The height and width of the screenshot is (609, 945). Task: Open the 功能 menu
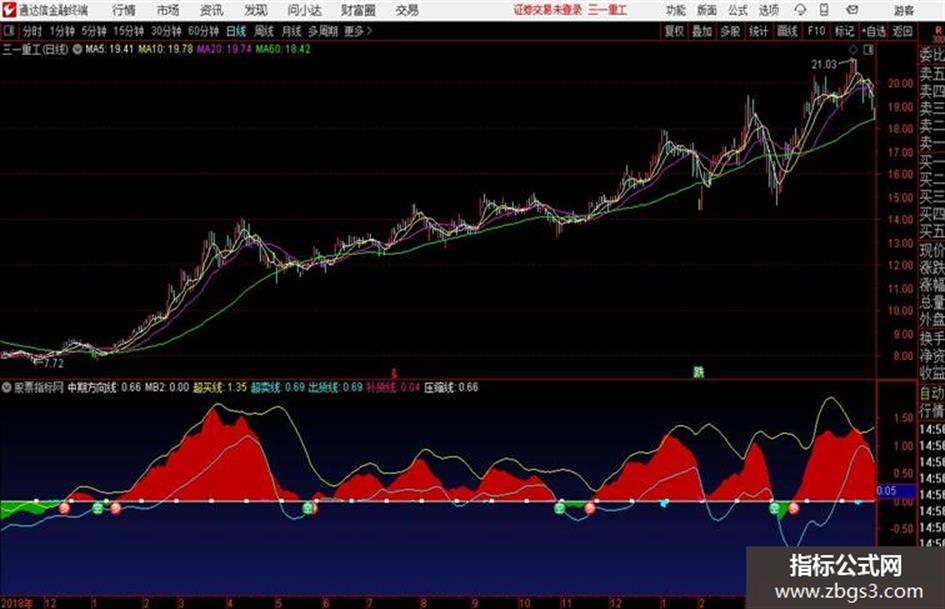676,10
